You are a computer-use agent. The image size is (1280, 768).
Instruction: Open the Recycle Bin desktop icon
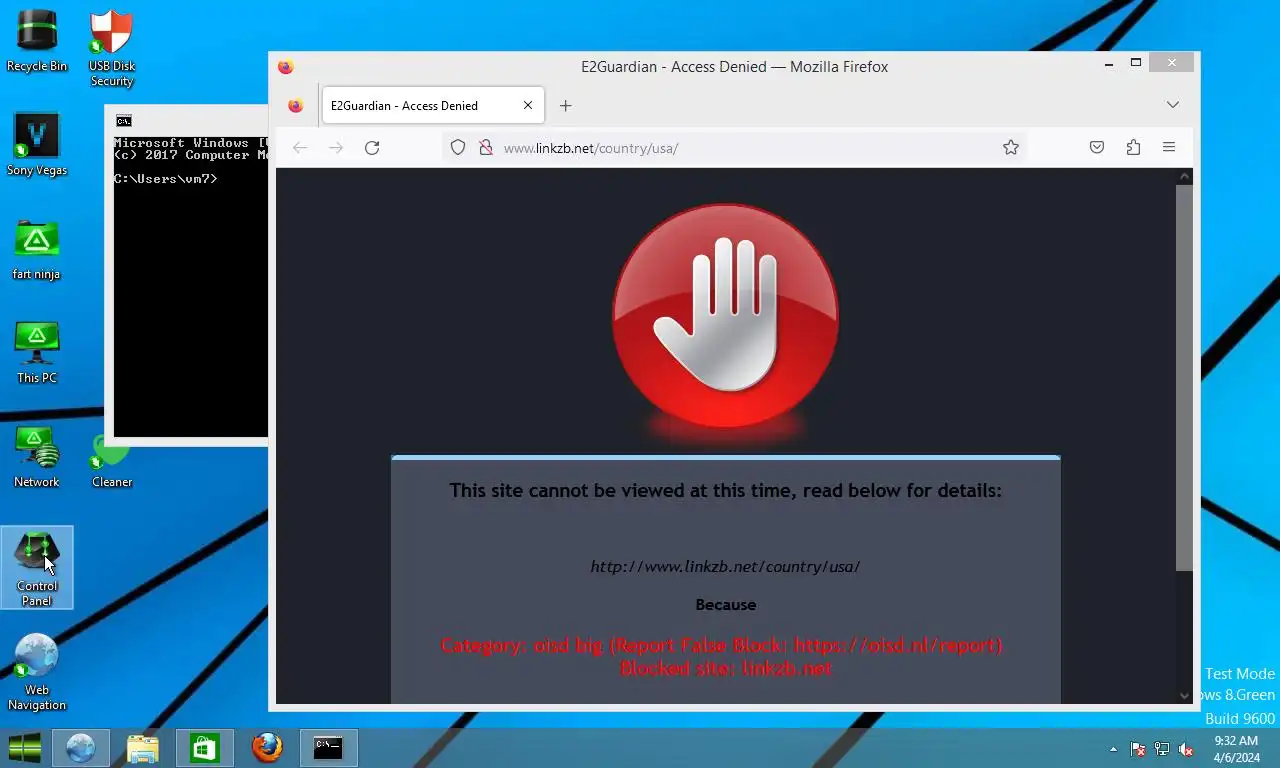37,41
